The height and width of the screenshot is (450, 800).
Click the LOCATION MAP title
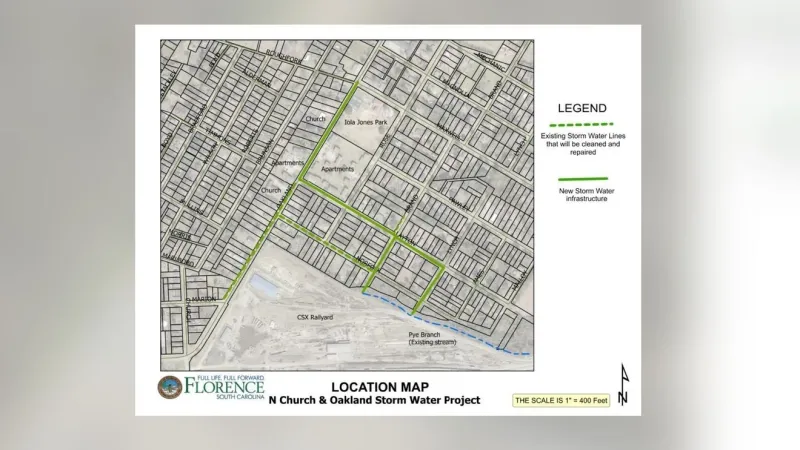(x=380, y=387)
